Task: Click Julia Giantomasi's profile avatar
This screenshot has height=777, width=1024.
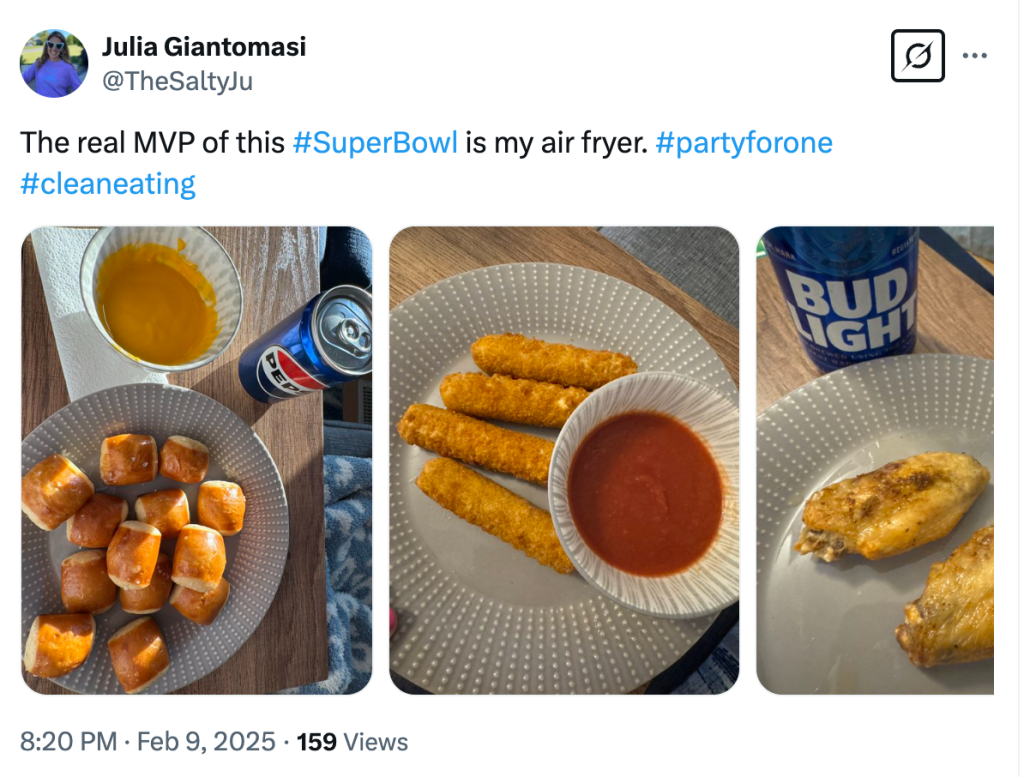Action: 54,63
